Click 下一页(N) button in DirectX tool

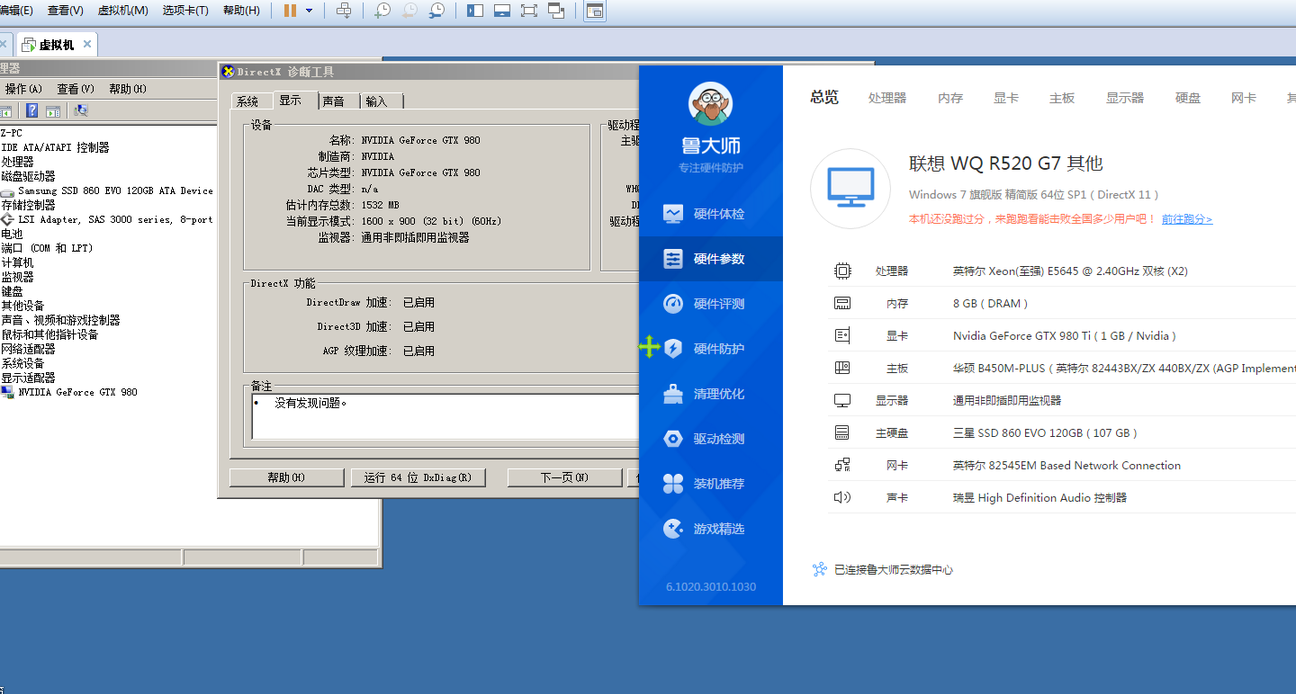565,478
